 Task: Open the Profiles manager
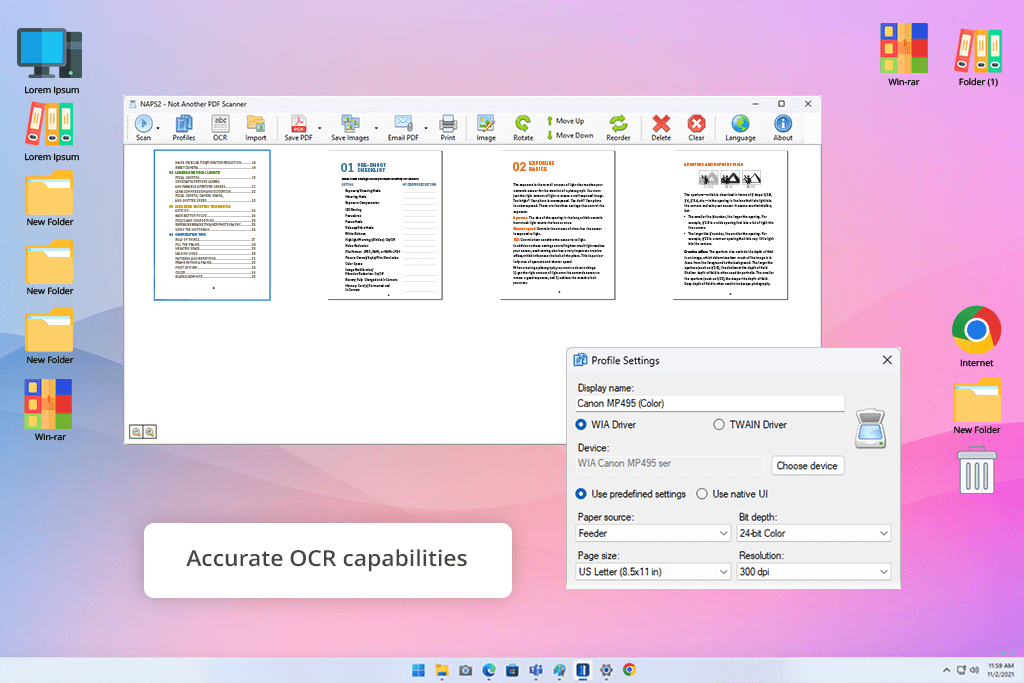(184, 127)
